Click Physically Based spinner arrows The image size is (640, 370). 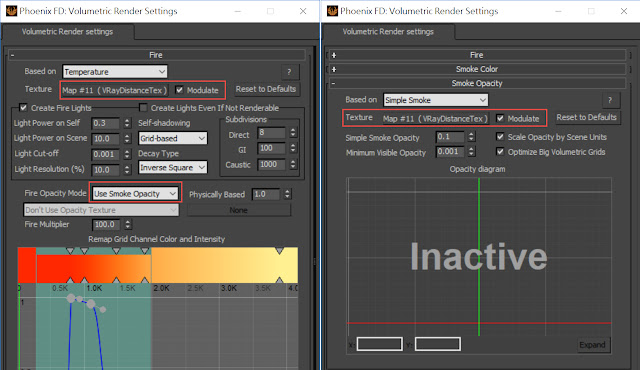287,194
